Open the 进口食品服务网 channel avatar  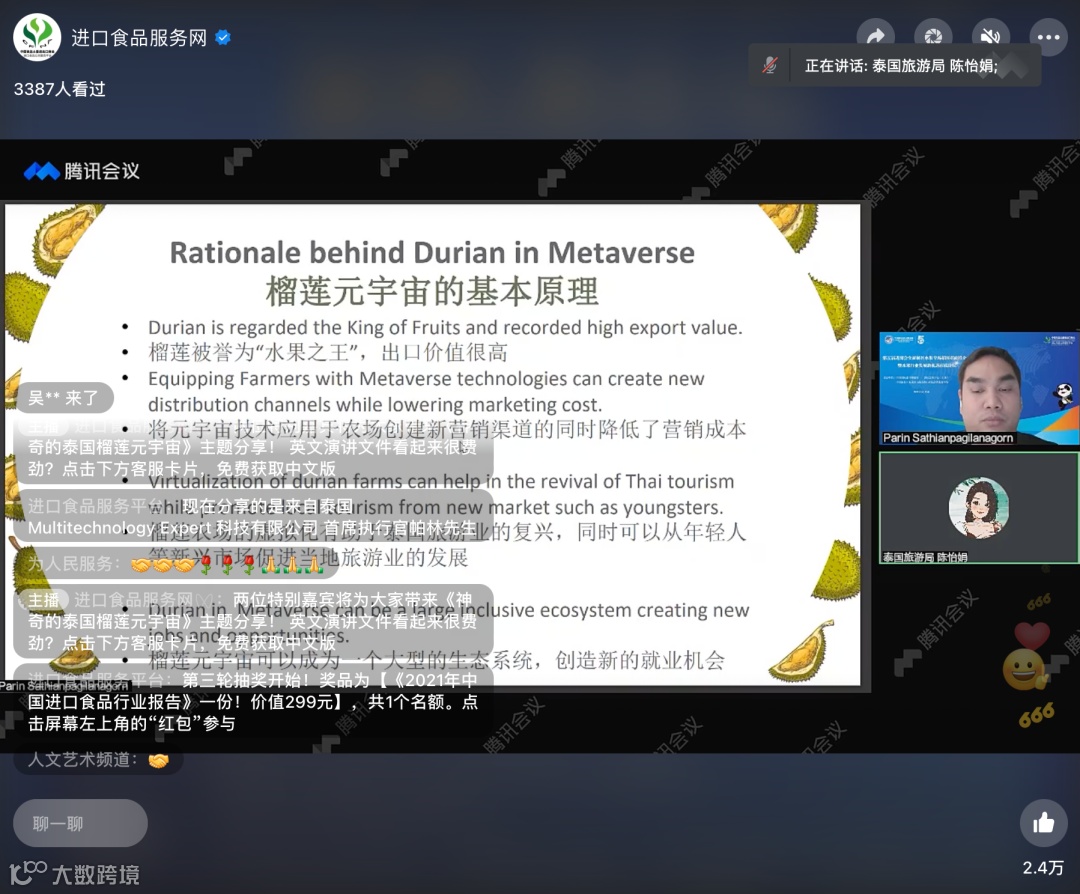[x=37, y=37]
